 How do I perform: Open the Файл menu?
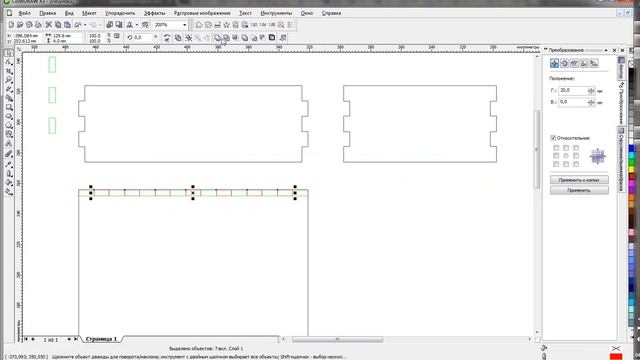click(25, 13)
